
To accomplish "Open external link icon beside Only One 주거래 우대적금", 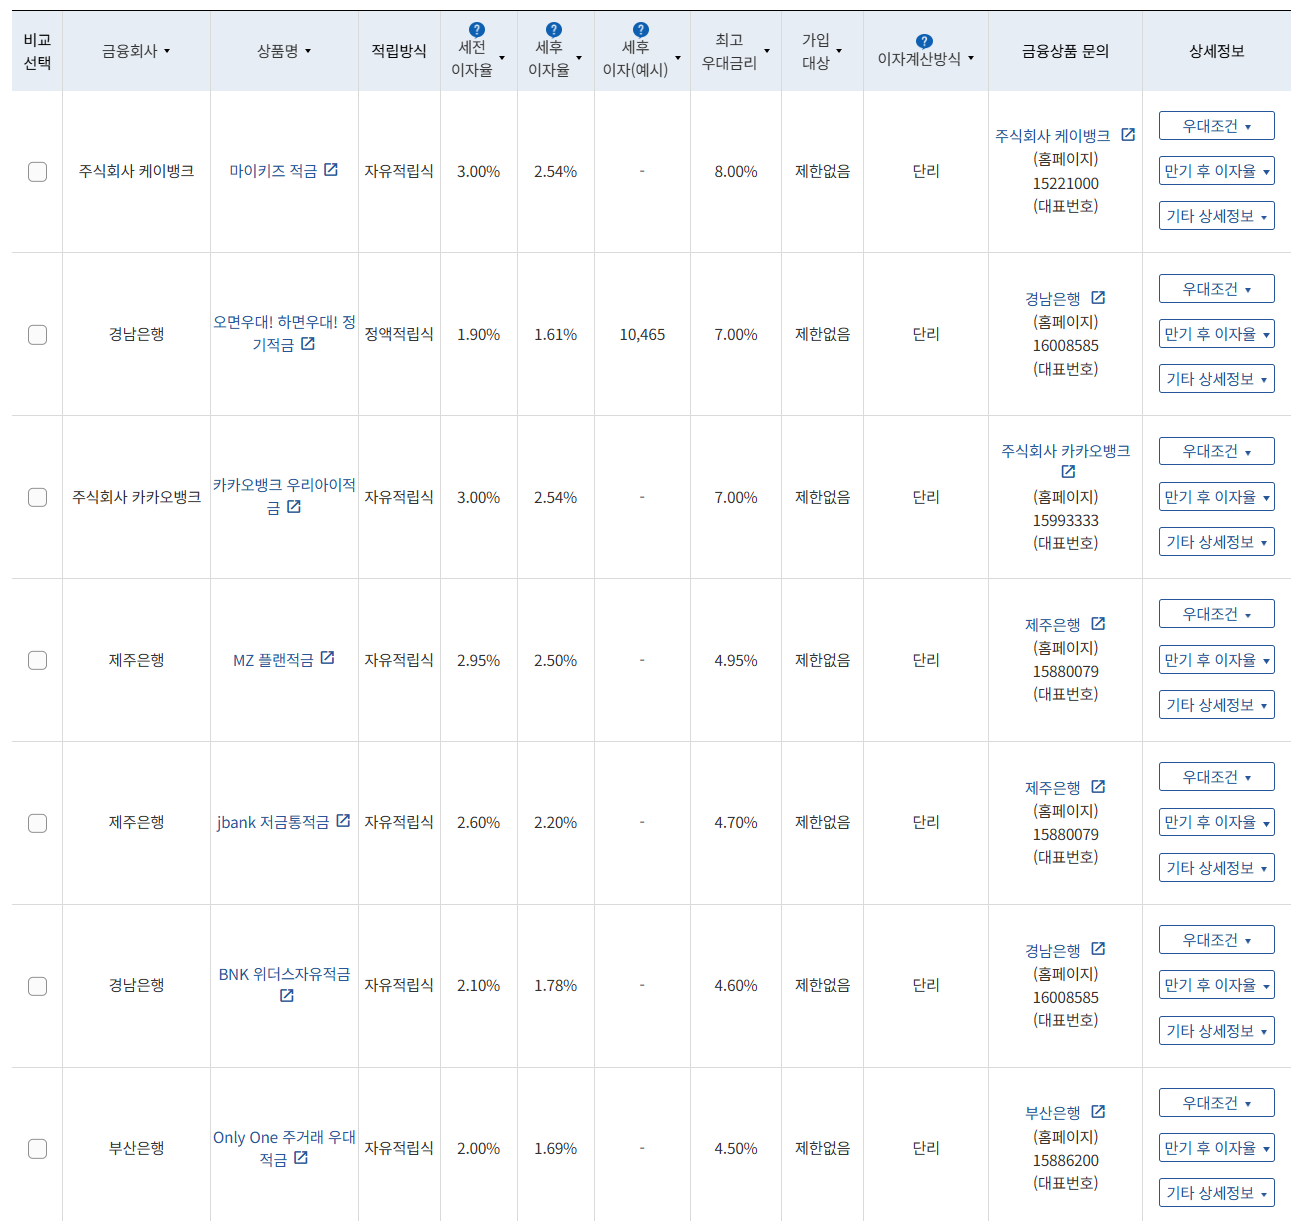I will click(x=301, y=1158).
